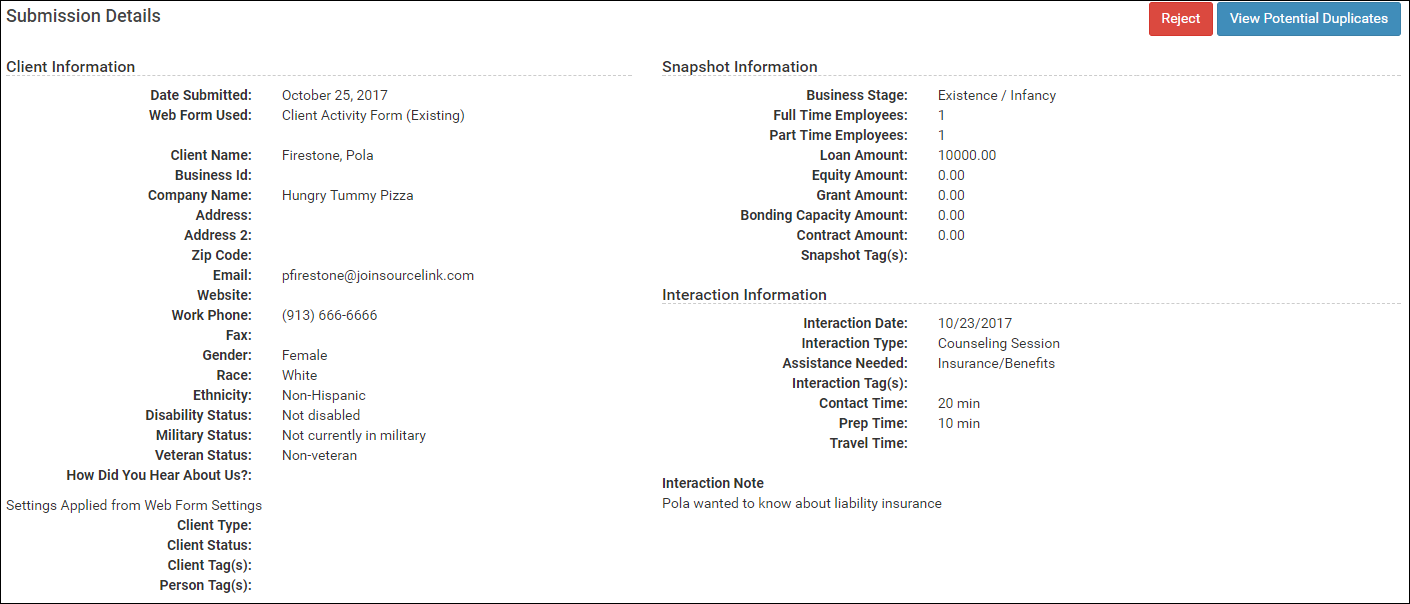Click the Client Tag(s) label

210,565
